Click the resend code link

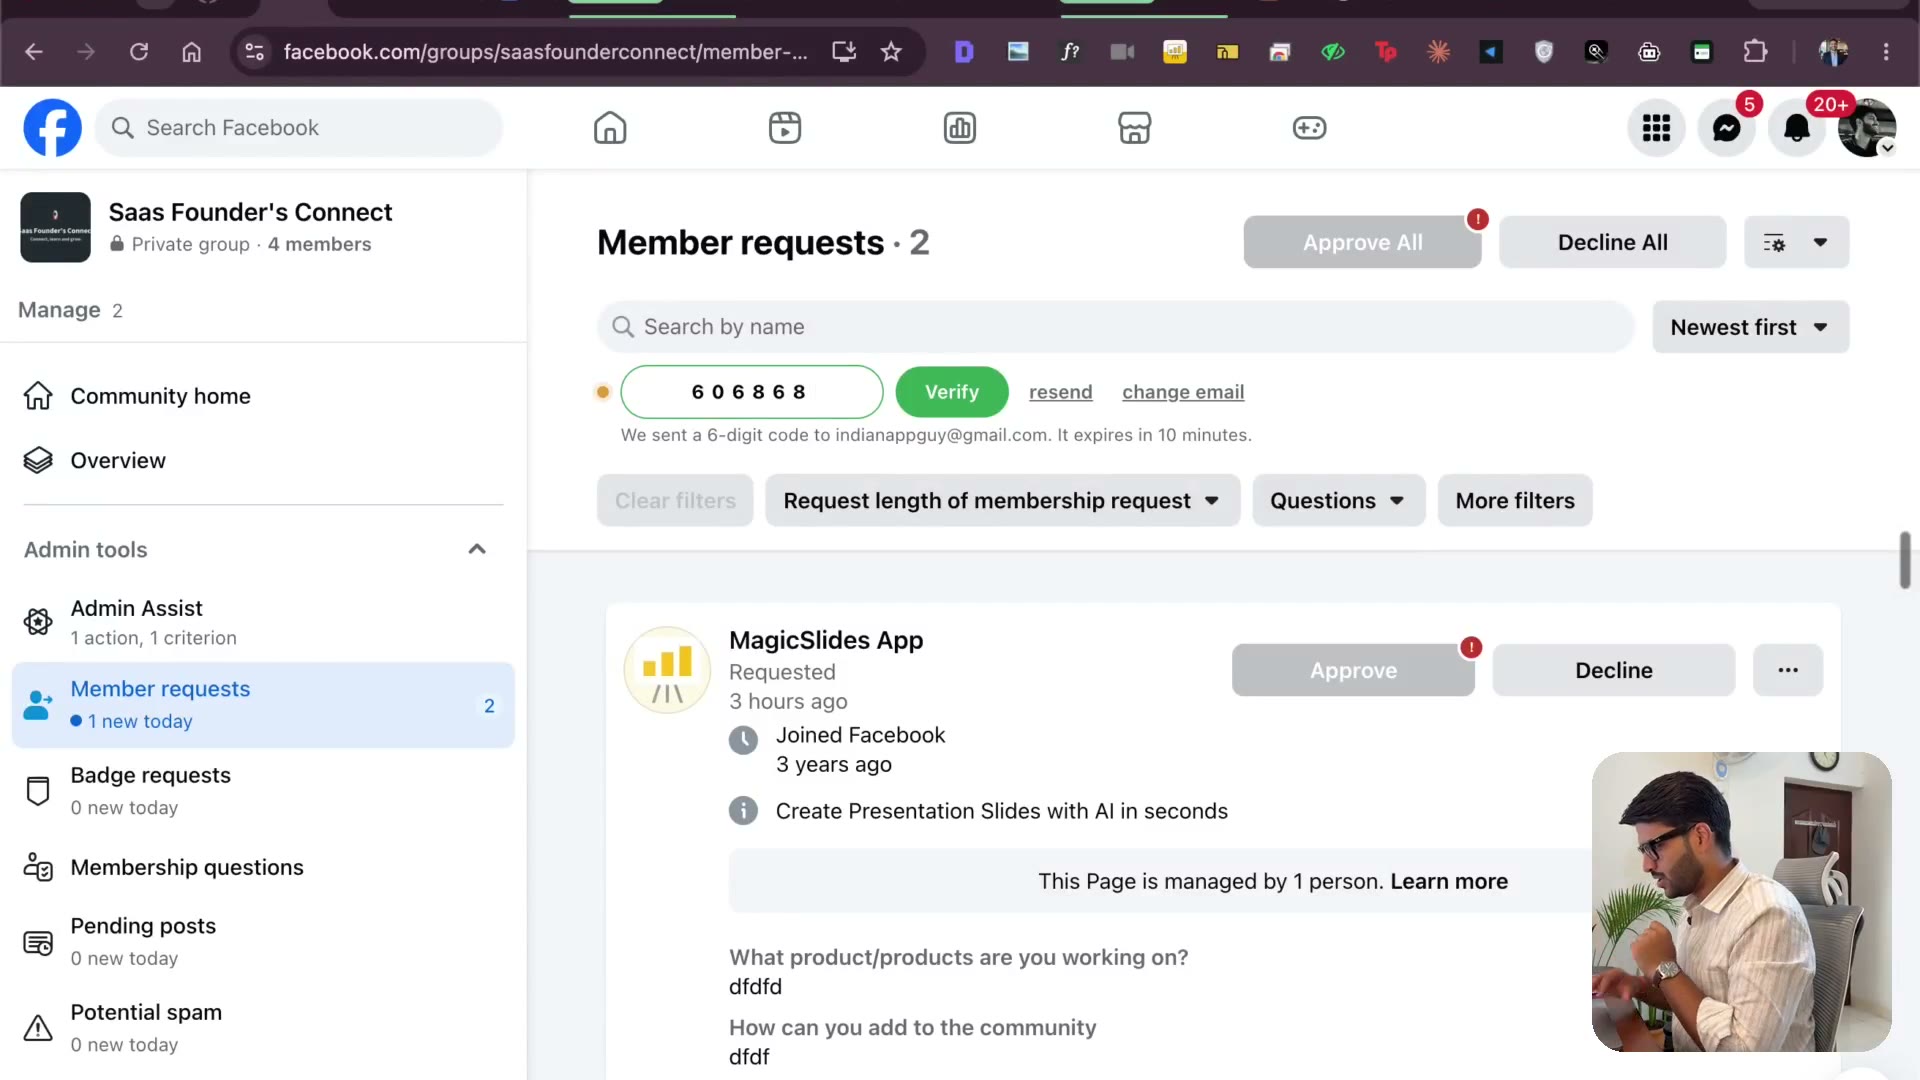click(x=1060, y=392)
